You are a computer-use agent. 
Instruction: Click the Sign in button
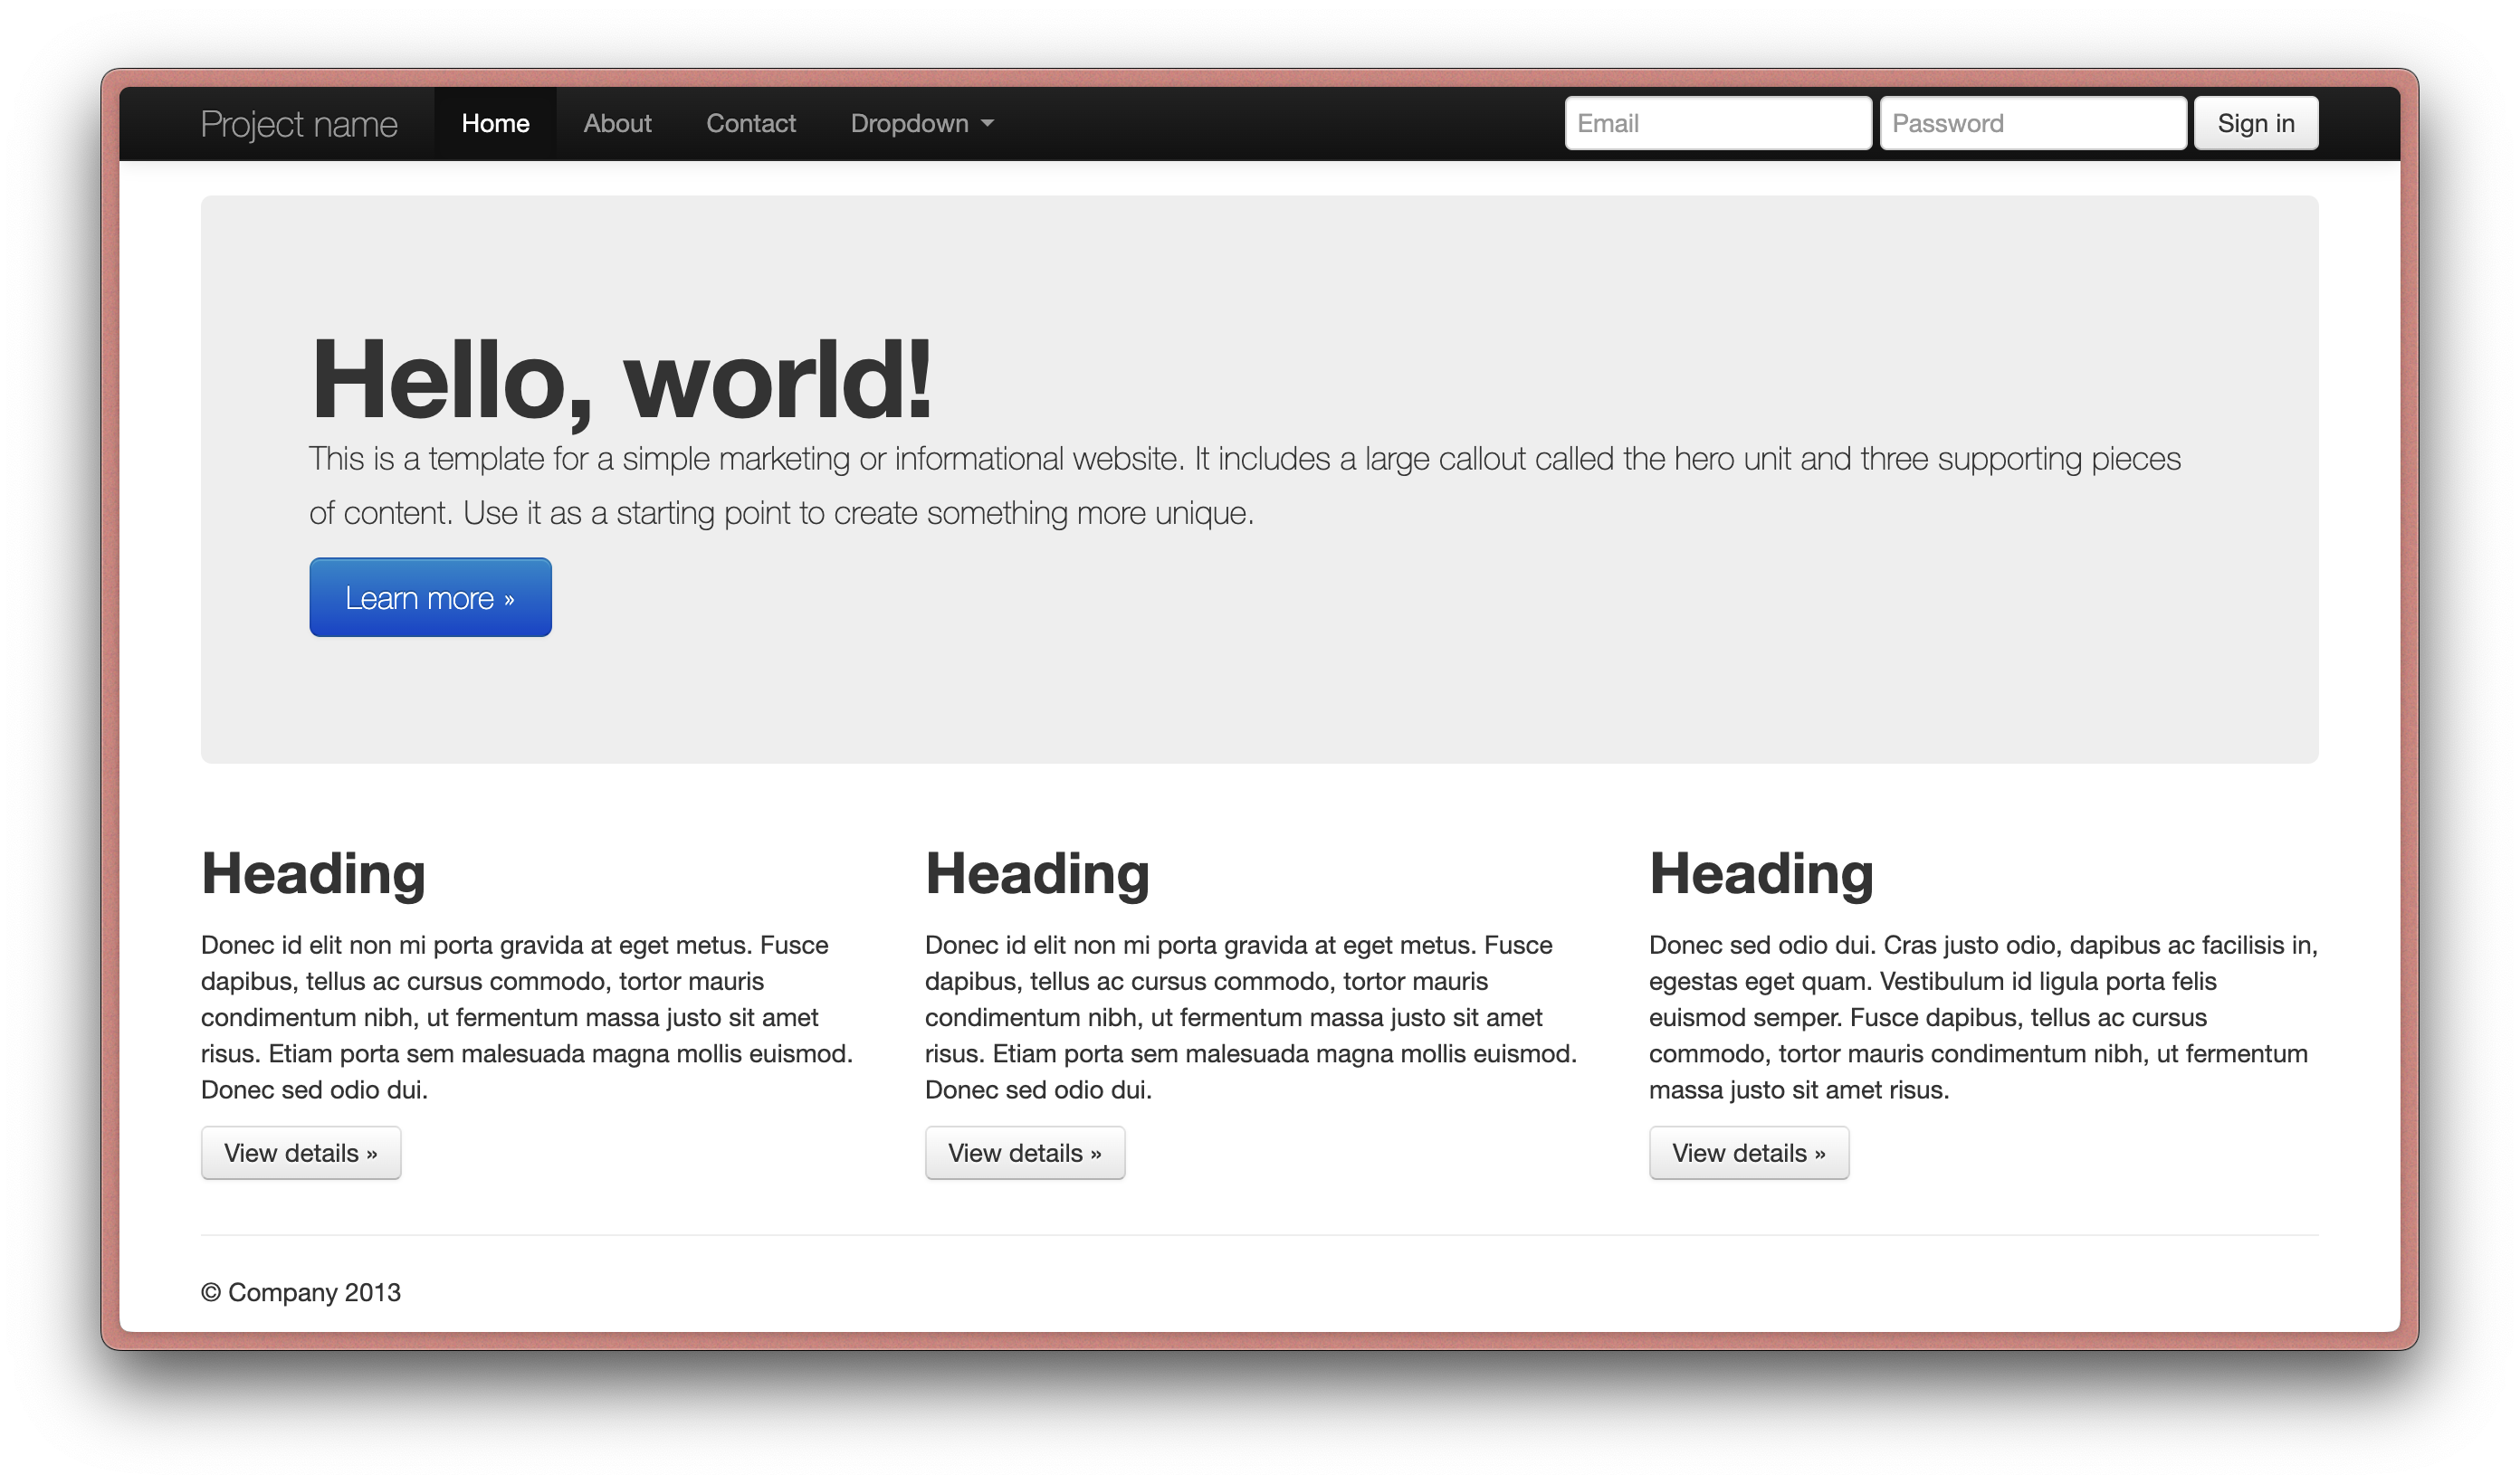[x=2264, y=122]
